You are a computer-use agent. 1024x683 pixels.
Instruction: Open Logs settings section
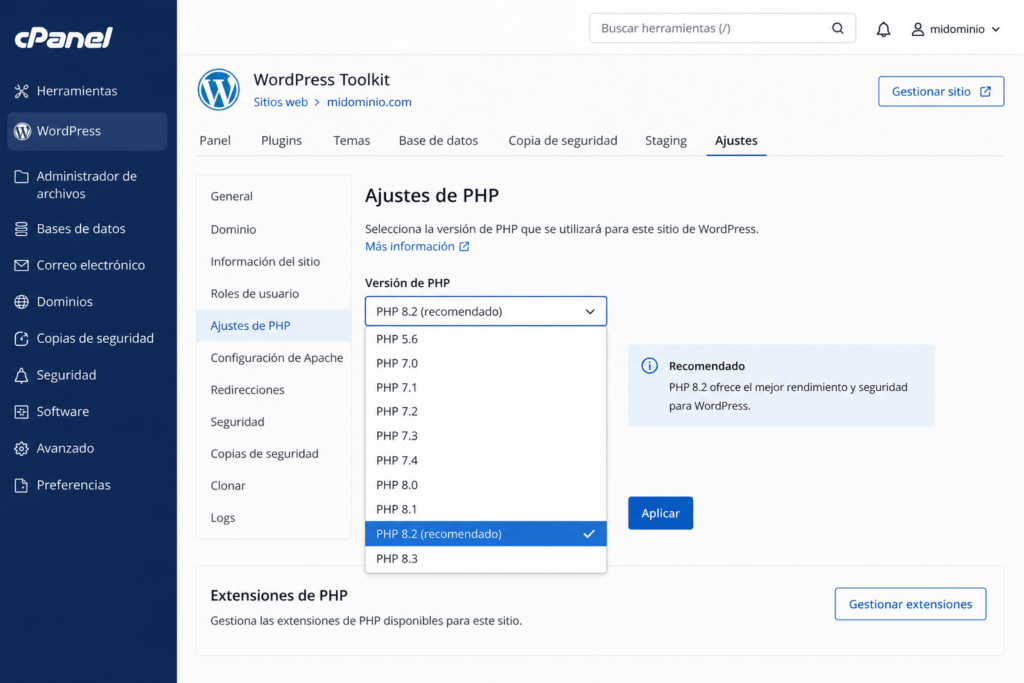274,517
